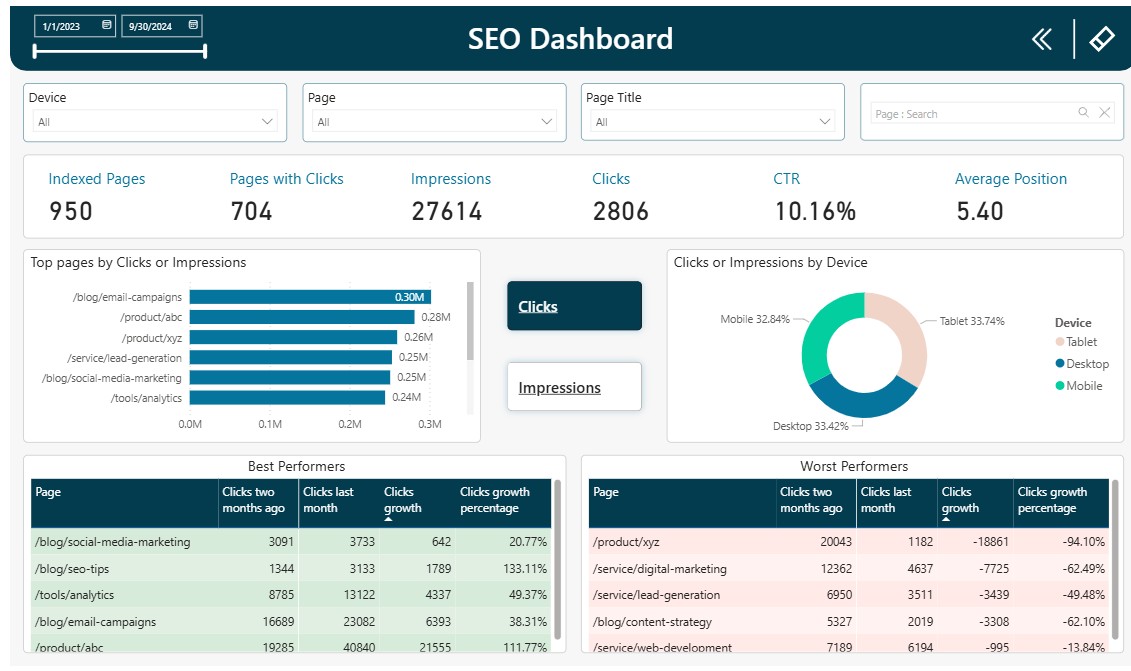Screen dimensions: 1131x671
Task: Click the Page search input field
Action: click(x=974, y=113)
